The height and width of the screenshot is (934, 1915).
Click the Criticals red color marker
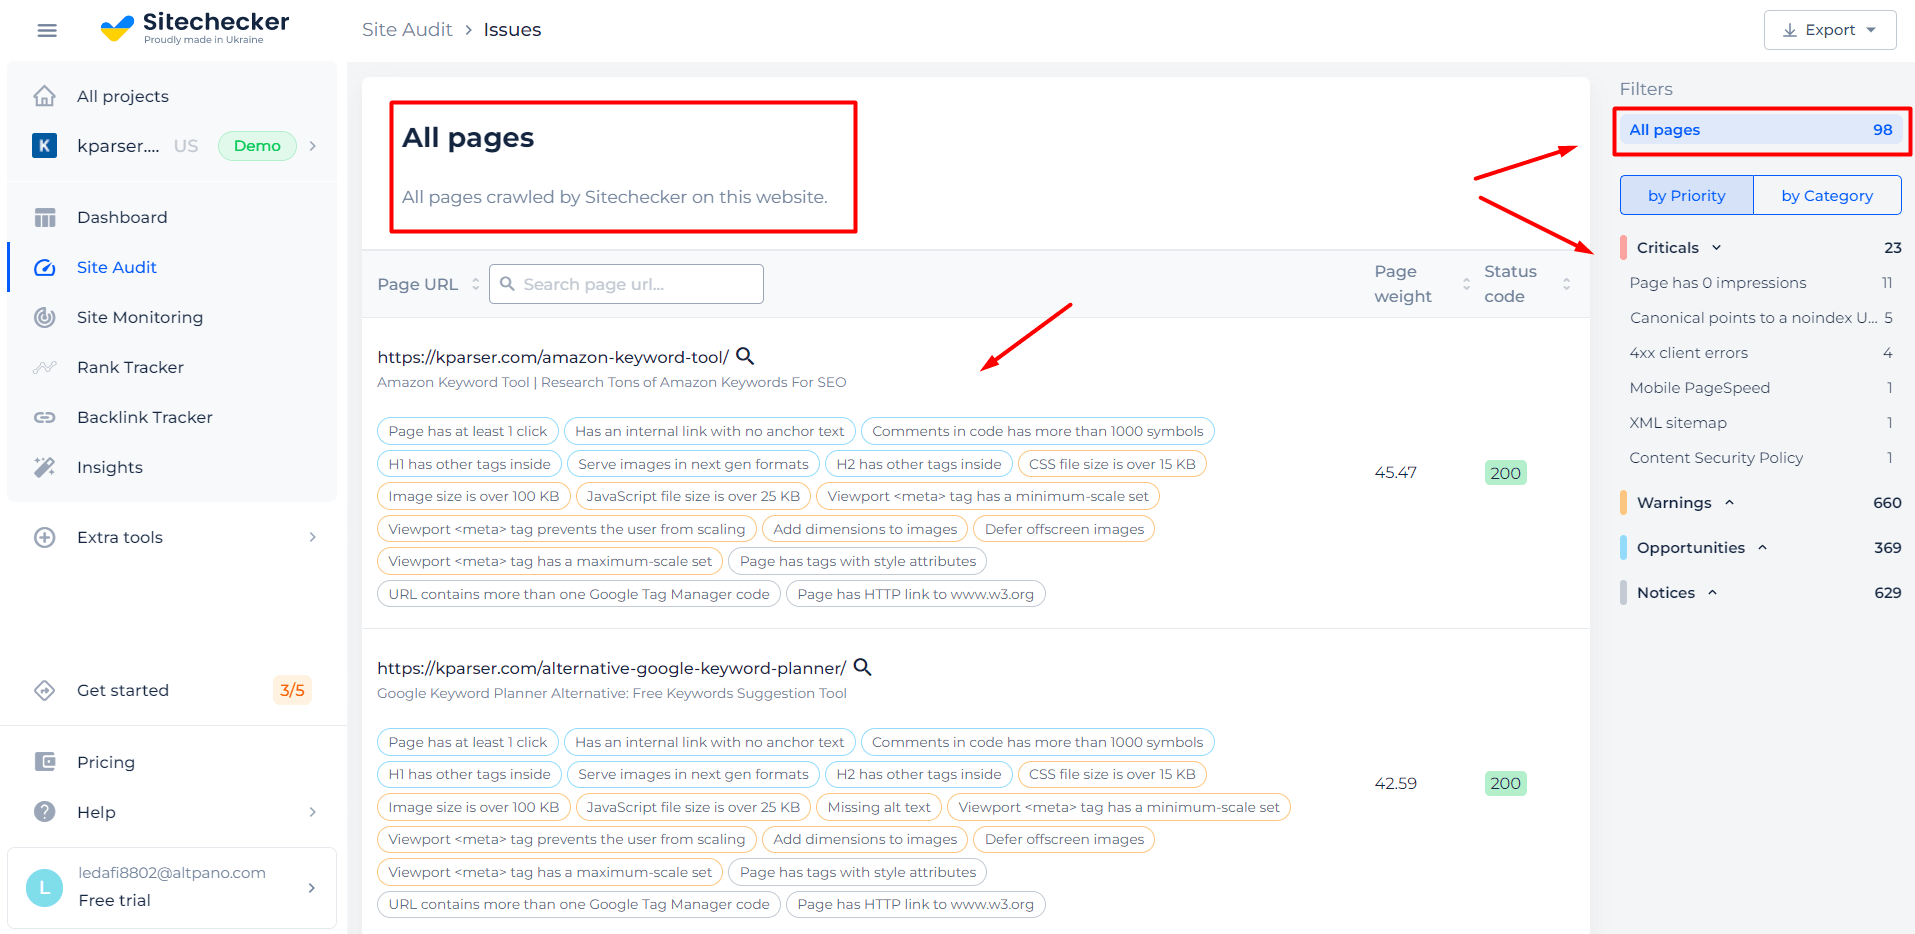click(1623, 247)
